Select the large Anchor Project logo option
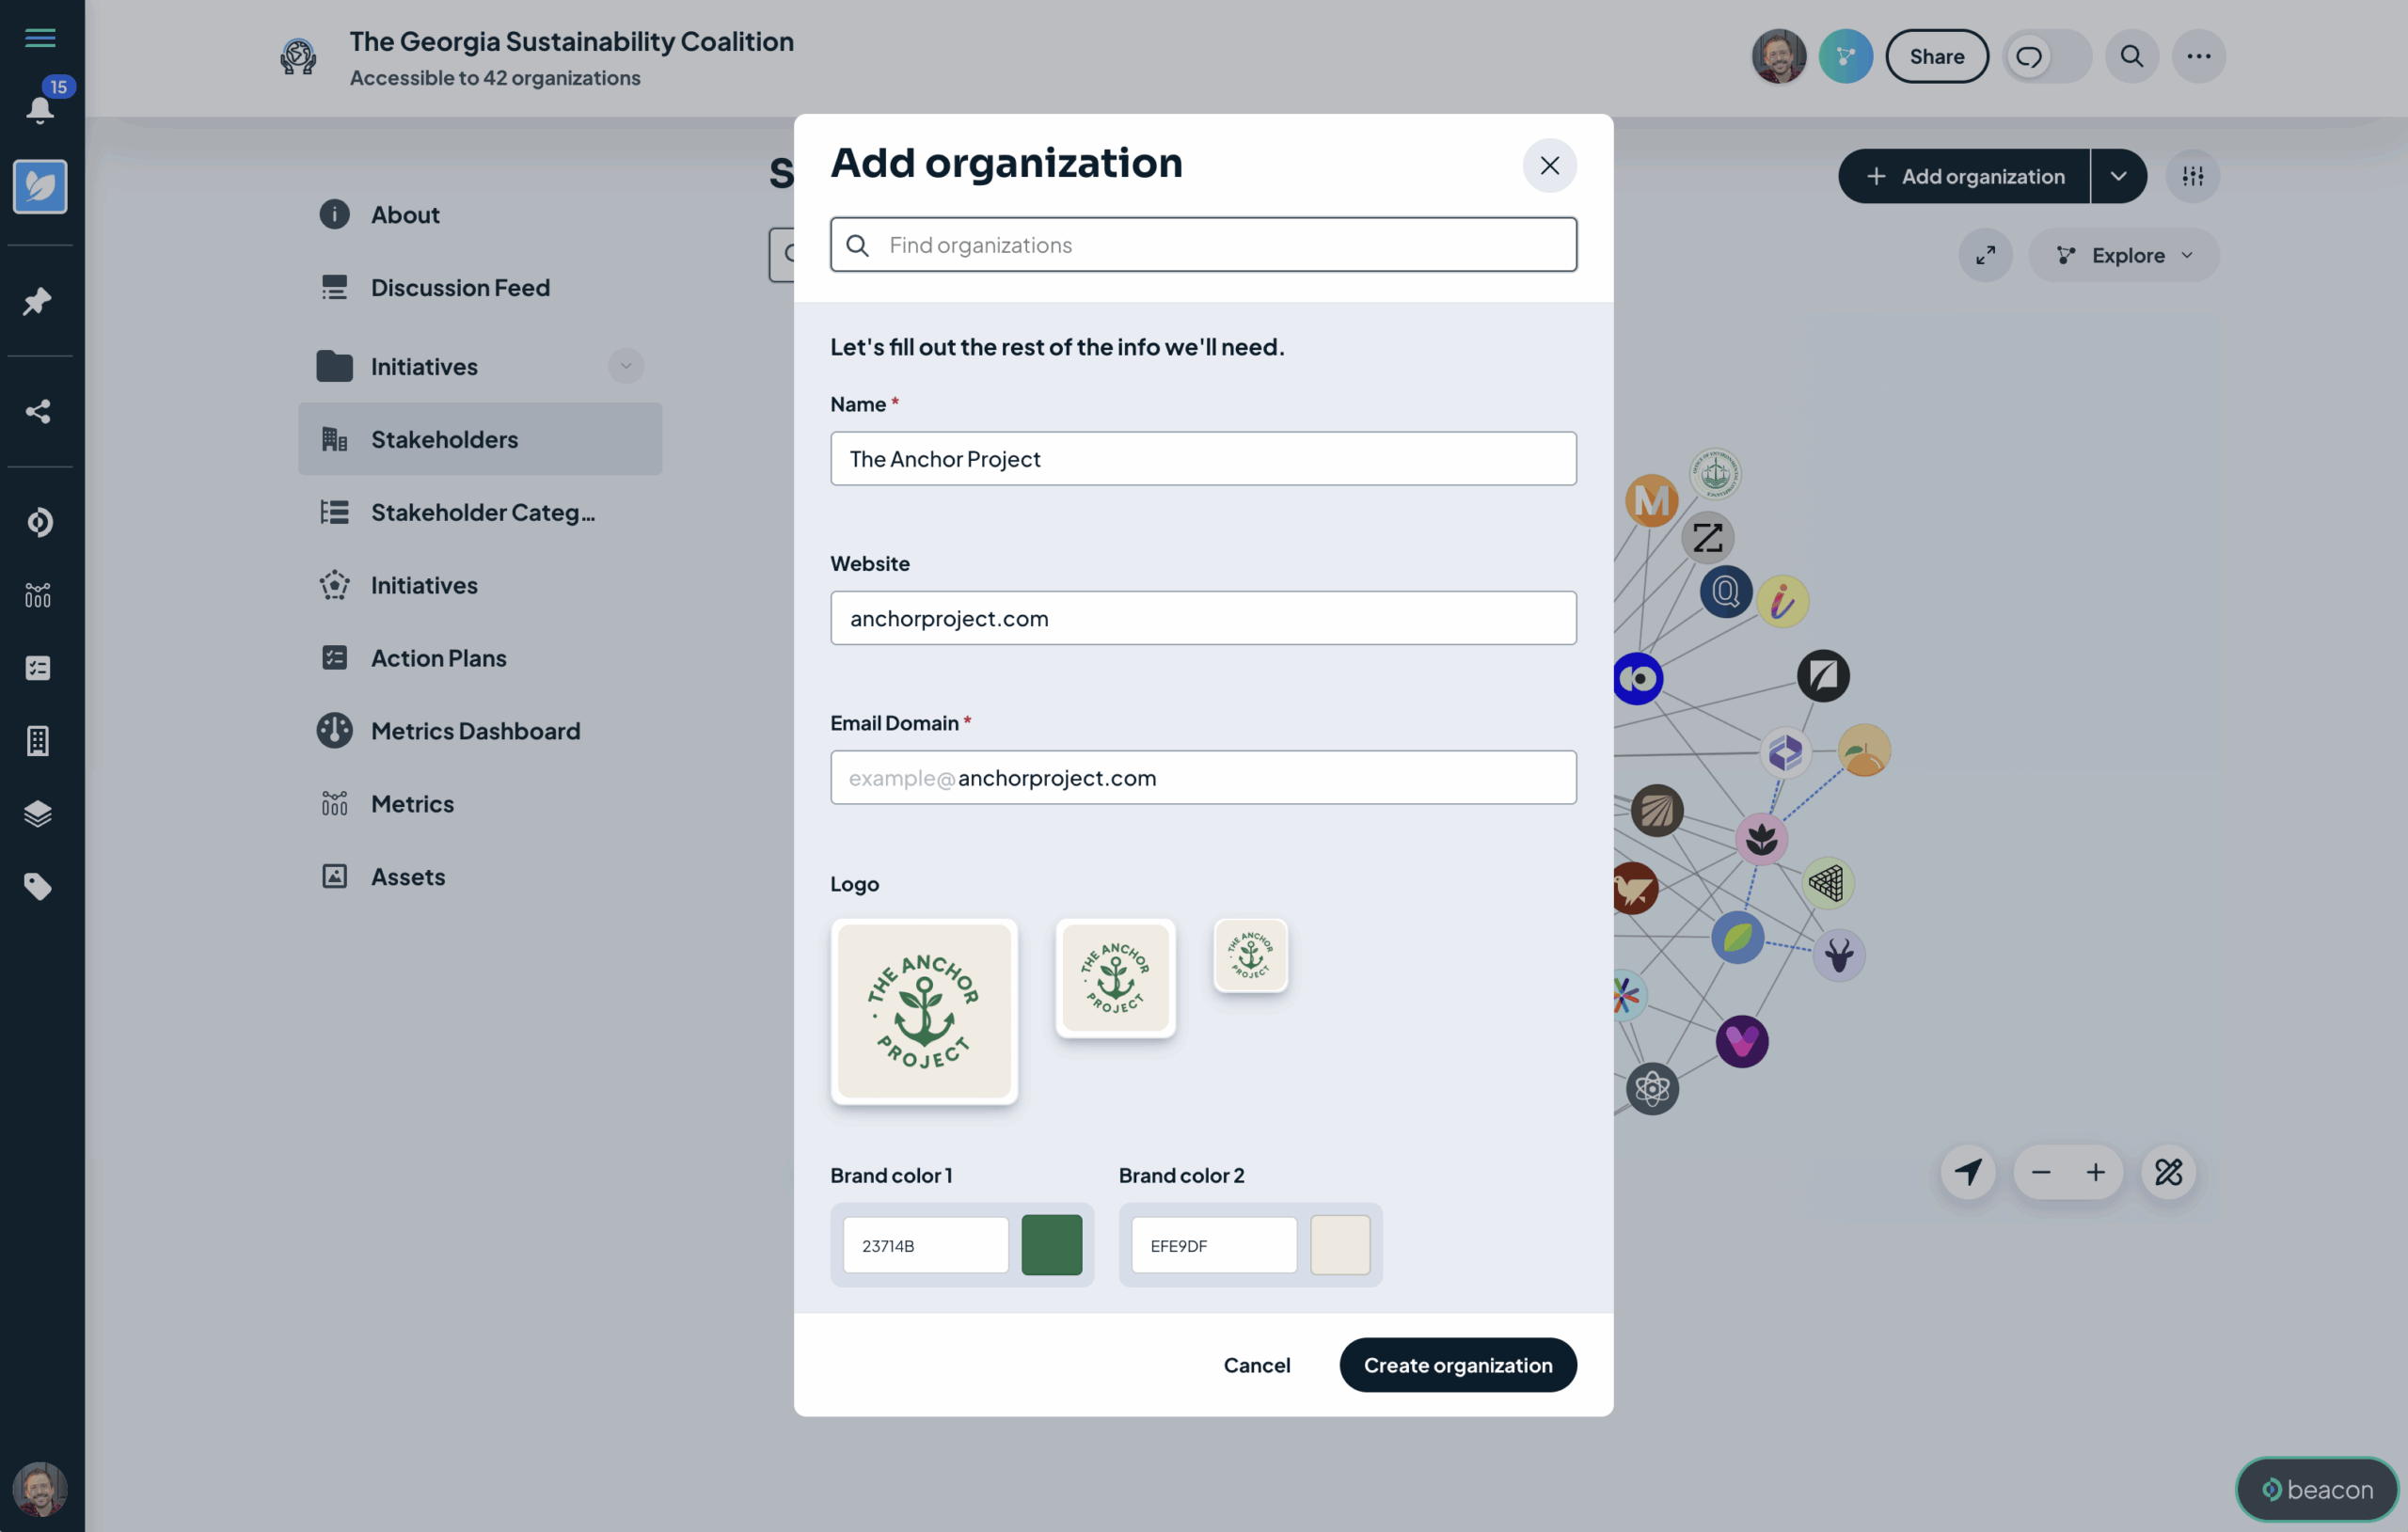This screenshot has height=1532, width=2408. tap(923, 1011)
